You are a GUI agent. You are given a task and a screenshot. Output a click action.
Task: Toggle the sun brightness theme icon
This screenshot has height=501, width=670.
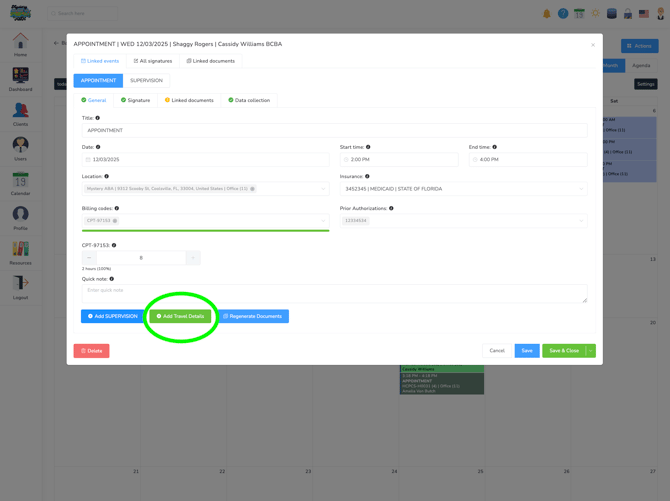coord(595,14)
